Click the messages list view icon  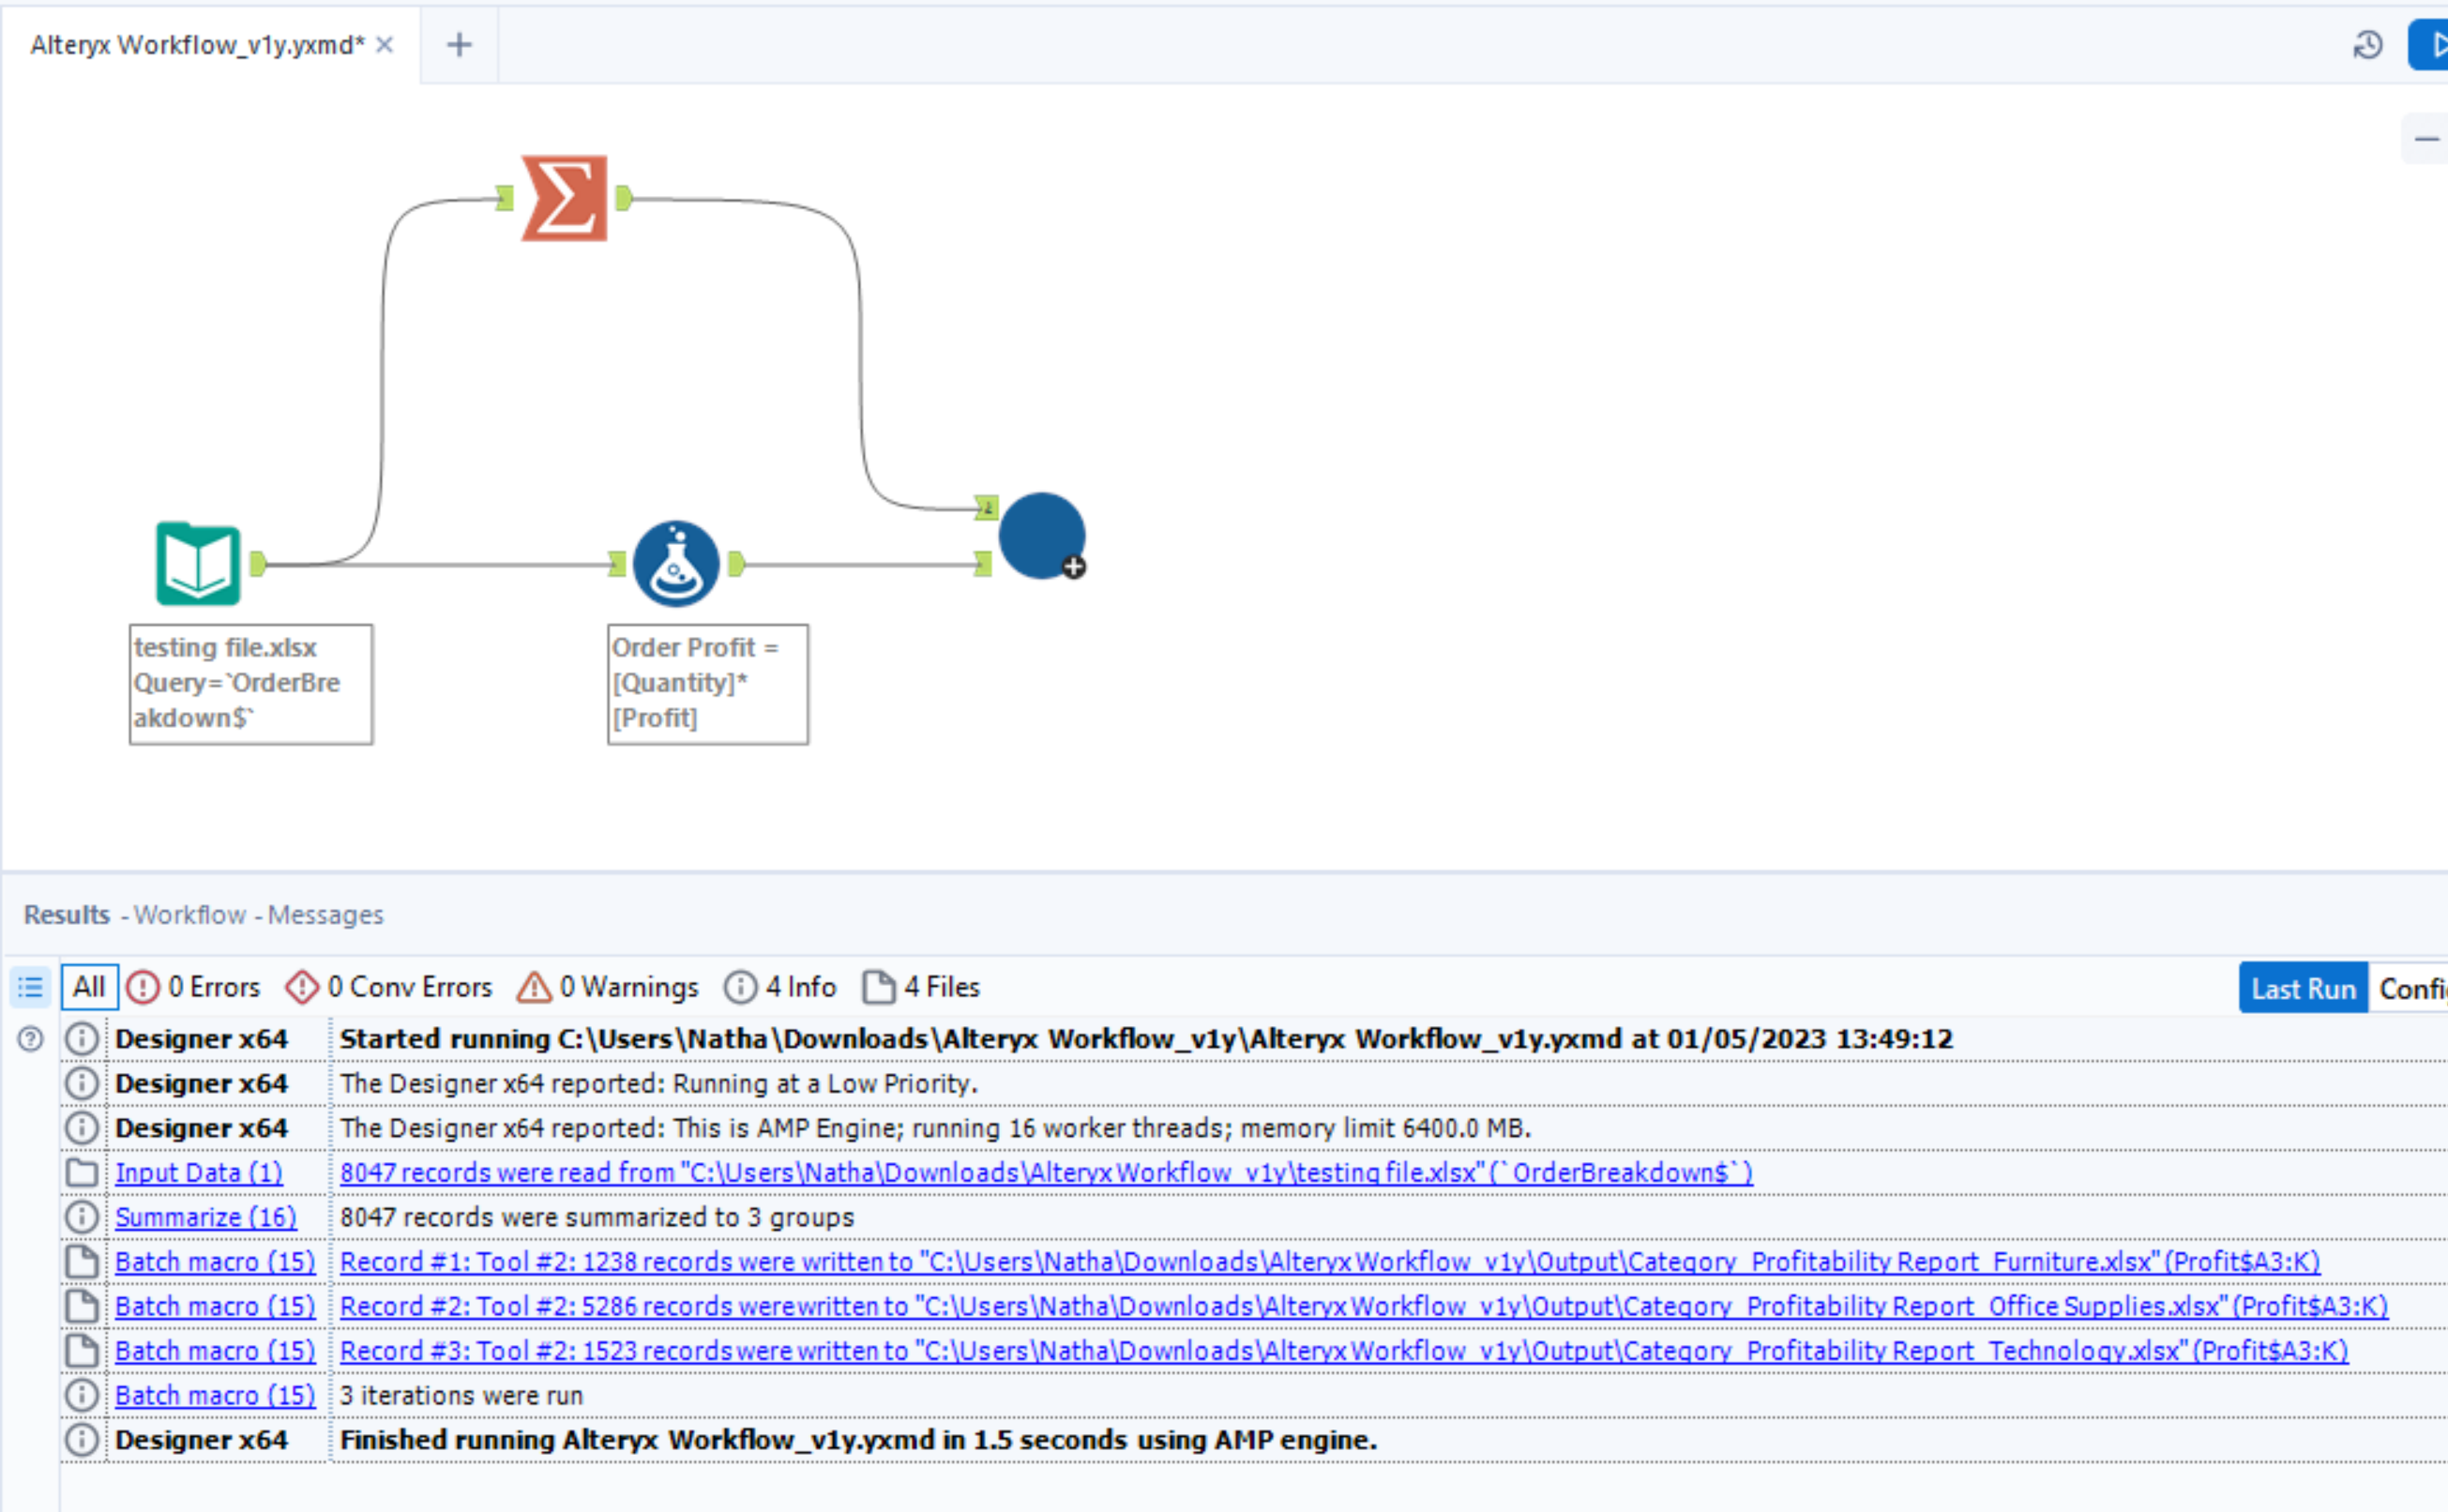(x=30, y=987)
